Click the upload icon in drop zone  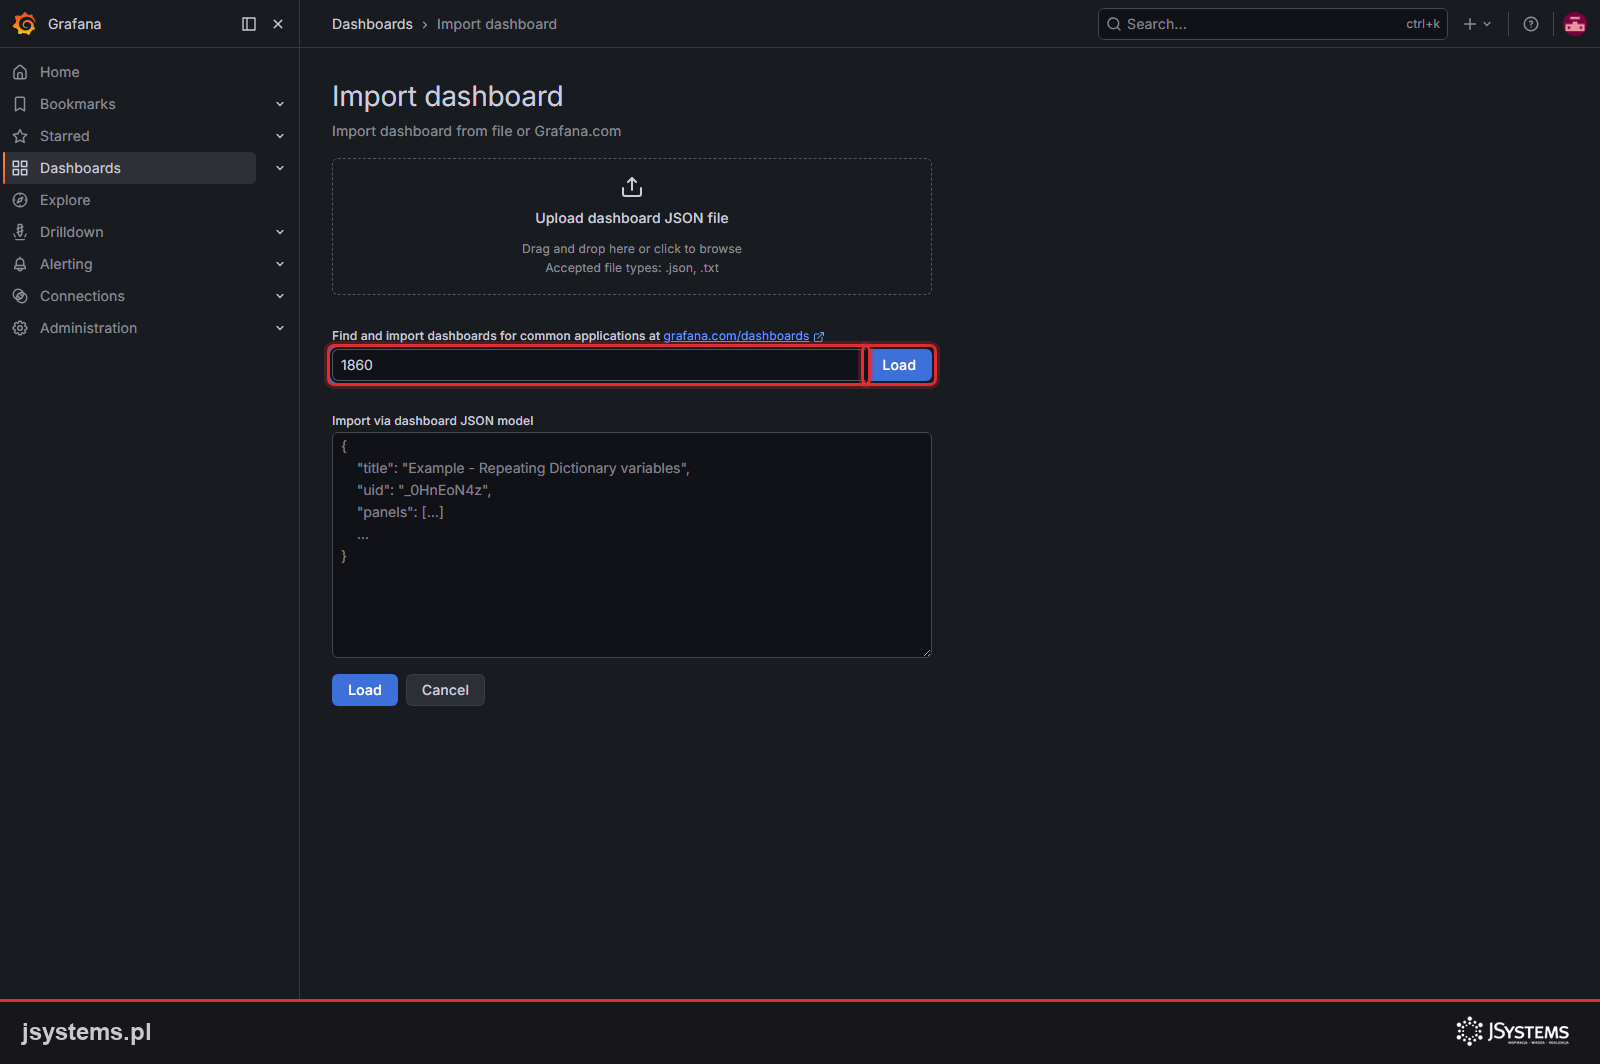click(632, 187)
